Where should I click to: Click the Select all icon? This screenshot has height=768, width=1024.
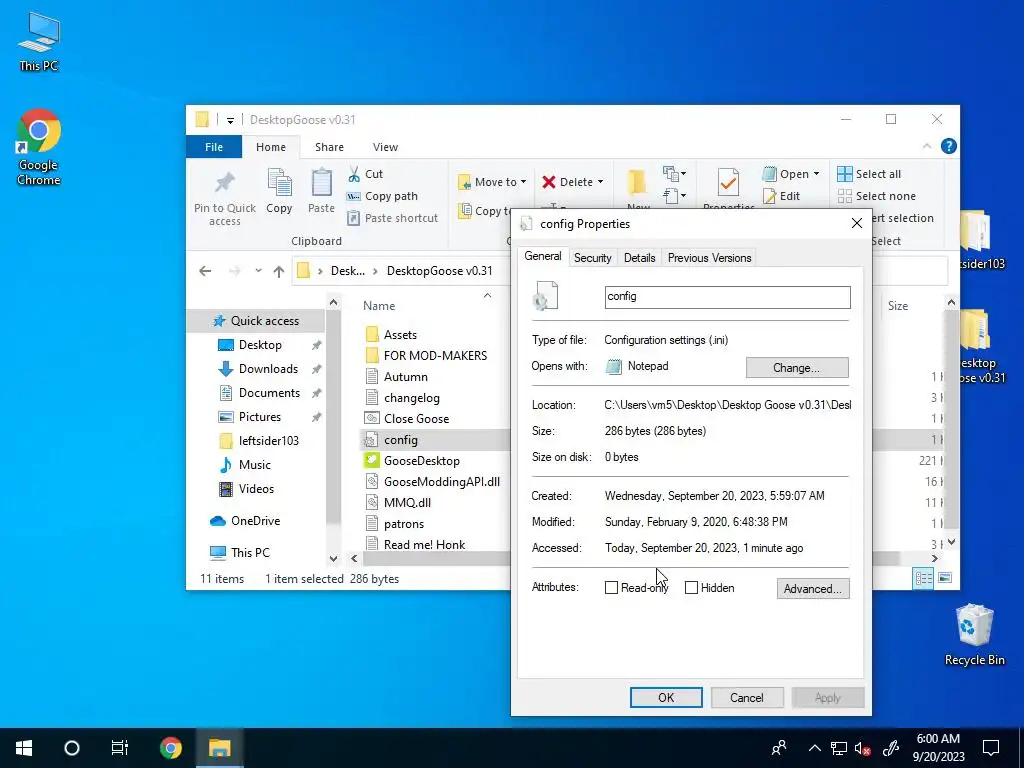pyautogui.click(x=844, y=174)
